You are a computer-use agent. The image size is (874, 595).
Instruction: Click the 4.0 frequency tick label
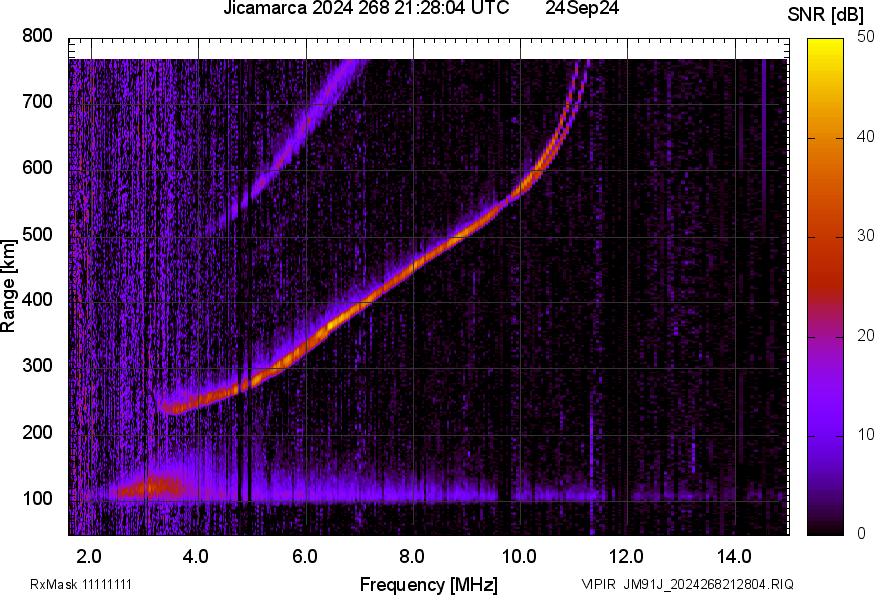[x=196, y=557]
